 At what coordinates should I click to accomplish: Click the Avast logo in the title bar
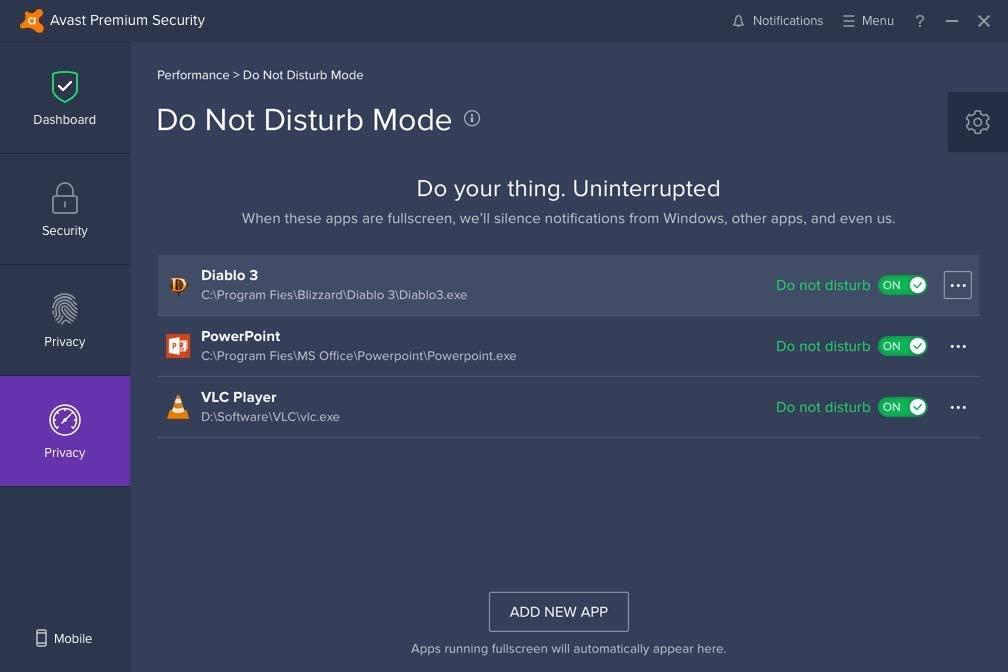(31, 19)
